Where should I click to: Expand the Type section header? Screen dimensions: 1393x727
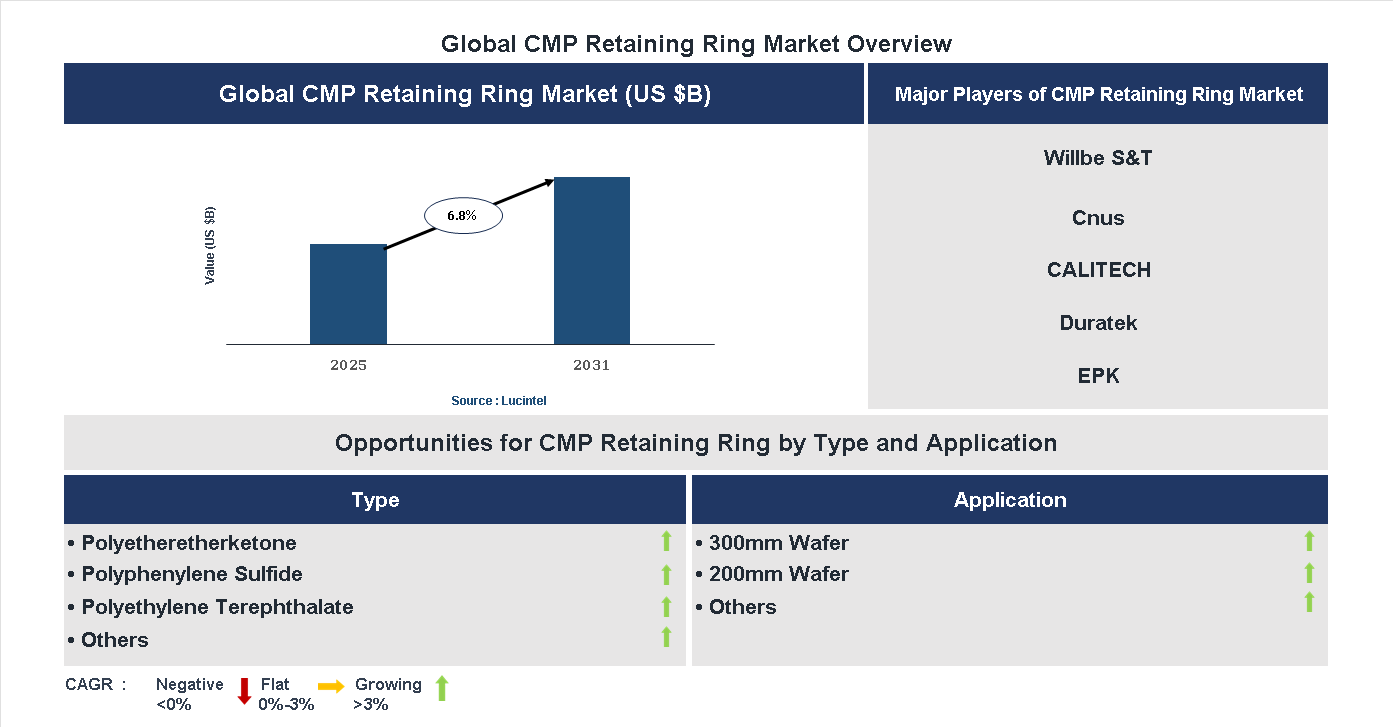pos(375,499)
